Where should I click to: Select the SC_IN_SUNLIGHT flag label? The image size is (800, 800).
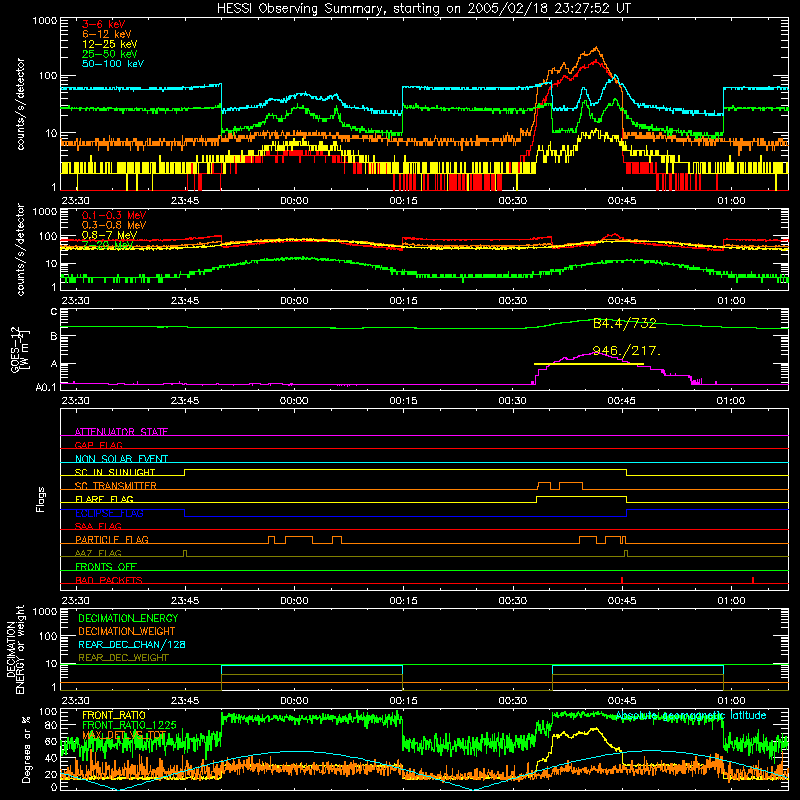[x=115, y=472]
